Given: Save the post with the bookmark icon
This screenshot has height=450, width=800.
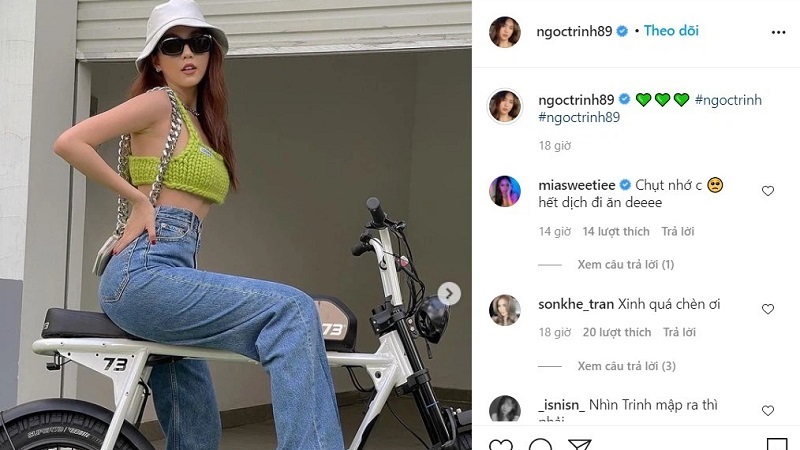Looking at the screenshot, I should [777, 444].
